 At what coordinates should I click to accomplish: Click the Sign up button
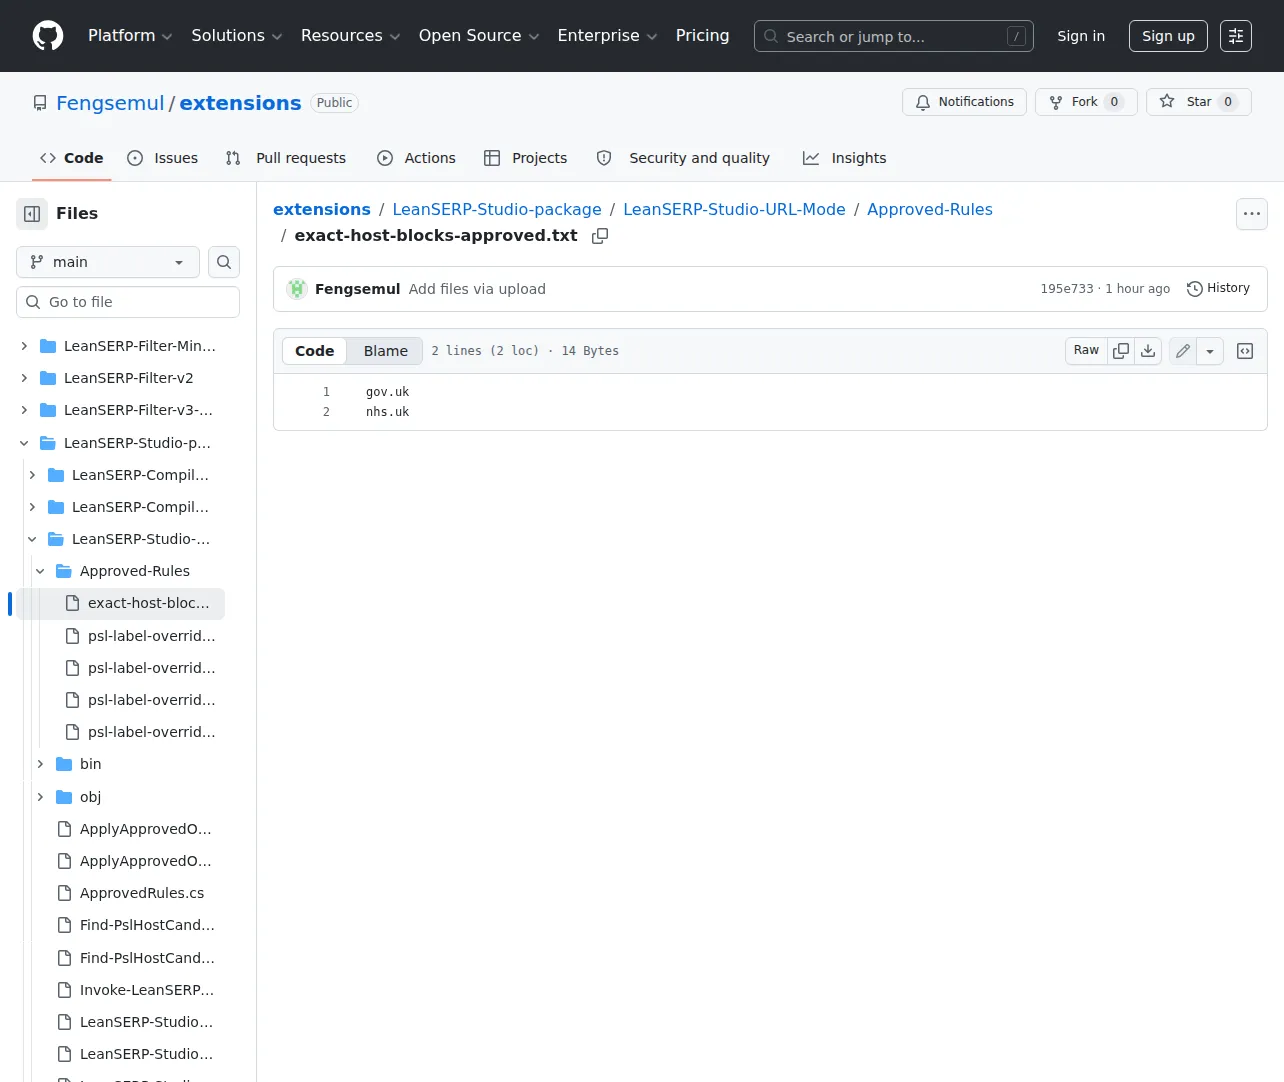click(1168, 36)
